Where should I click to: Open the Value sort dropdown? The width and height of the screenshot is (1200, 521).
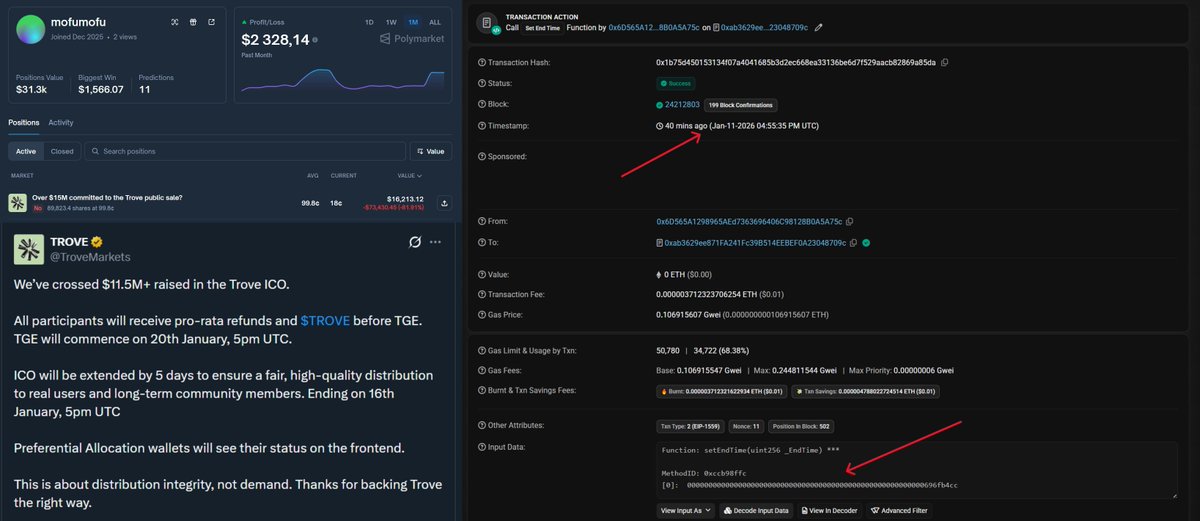431,151
